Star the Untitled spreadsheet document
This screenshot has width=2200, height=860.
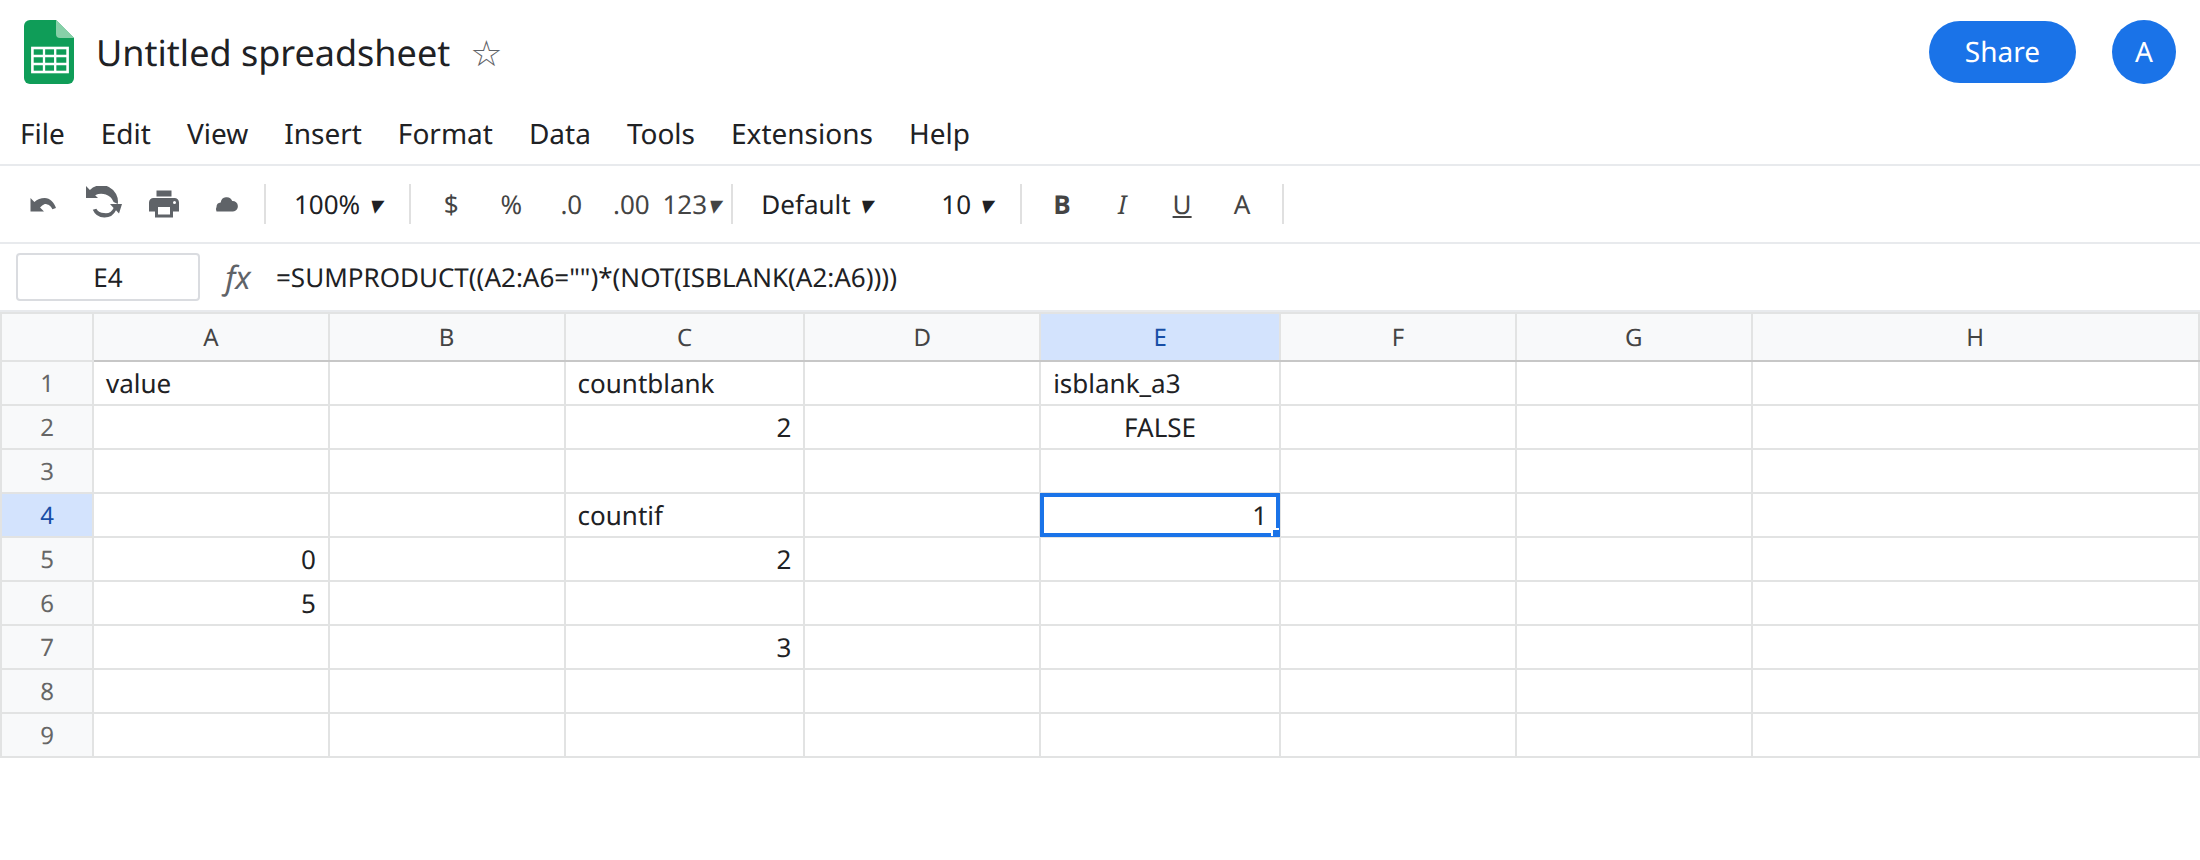coord(486,53)
